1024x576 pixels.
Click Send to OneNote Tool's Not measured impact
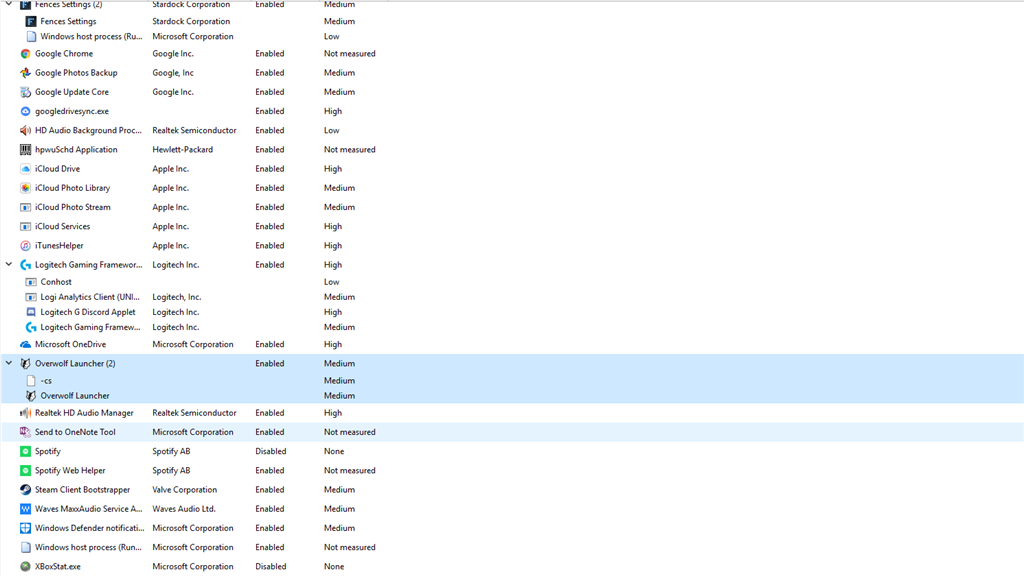349,432
